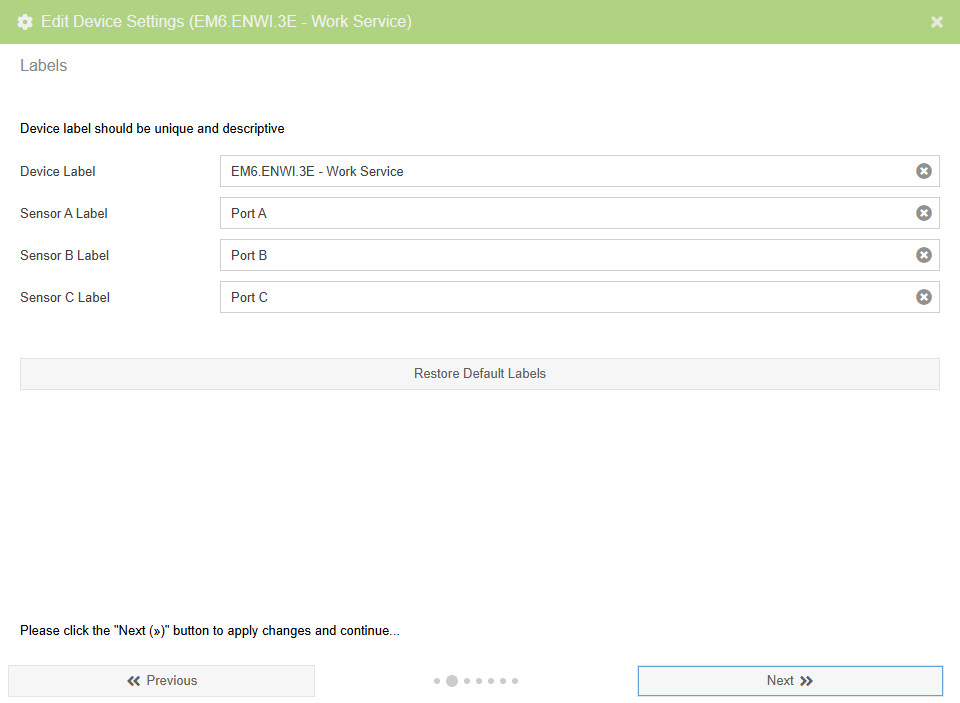Select the highlighted second step dot
This screenshot has height=703, width=960.
coord(452,681)
